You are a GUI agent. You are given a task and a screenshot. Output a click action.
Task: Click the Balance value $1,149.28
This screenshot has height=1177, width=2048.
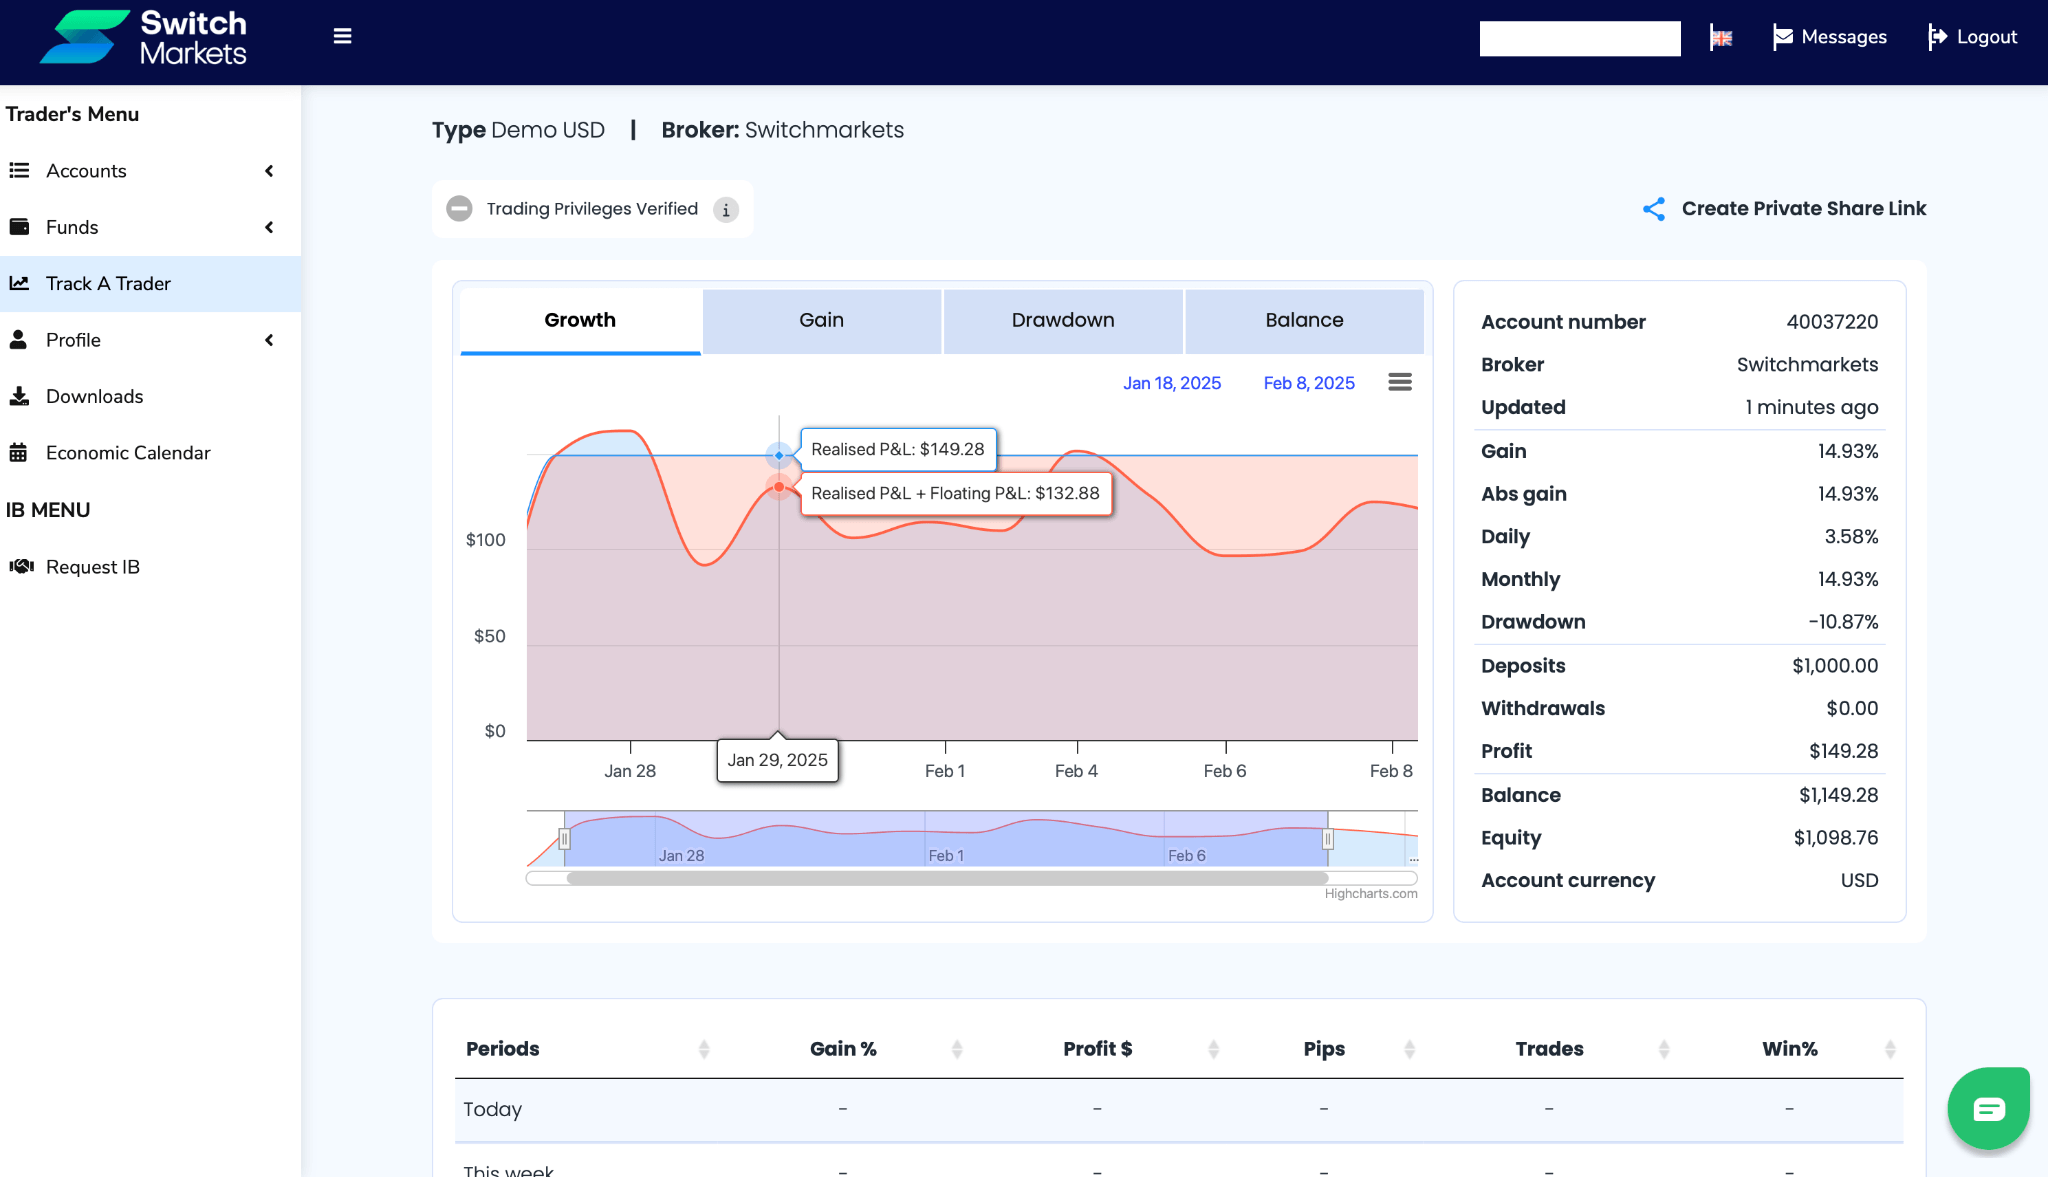(1838, 795)
